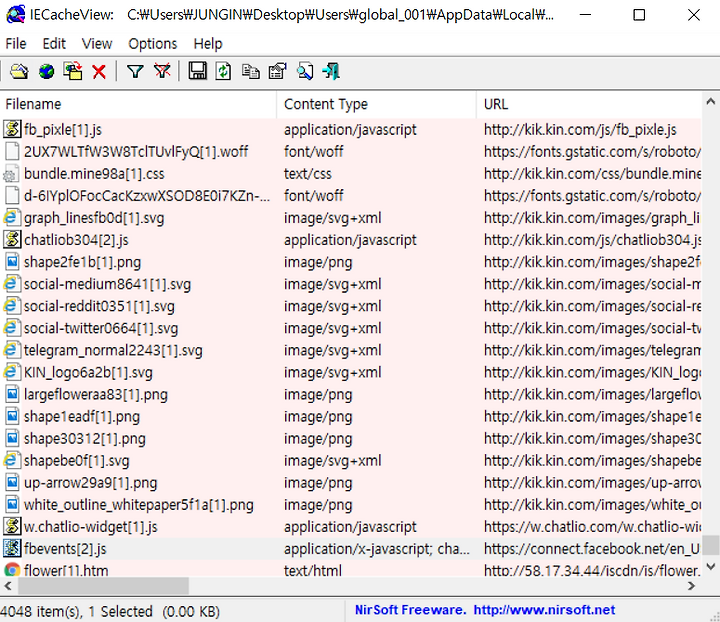
Task: Click gear icon of bundle.mine98a[1].css
Action: tap(11, 174)
